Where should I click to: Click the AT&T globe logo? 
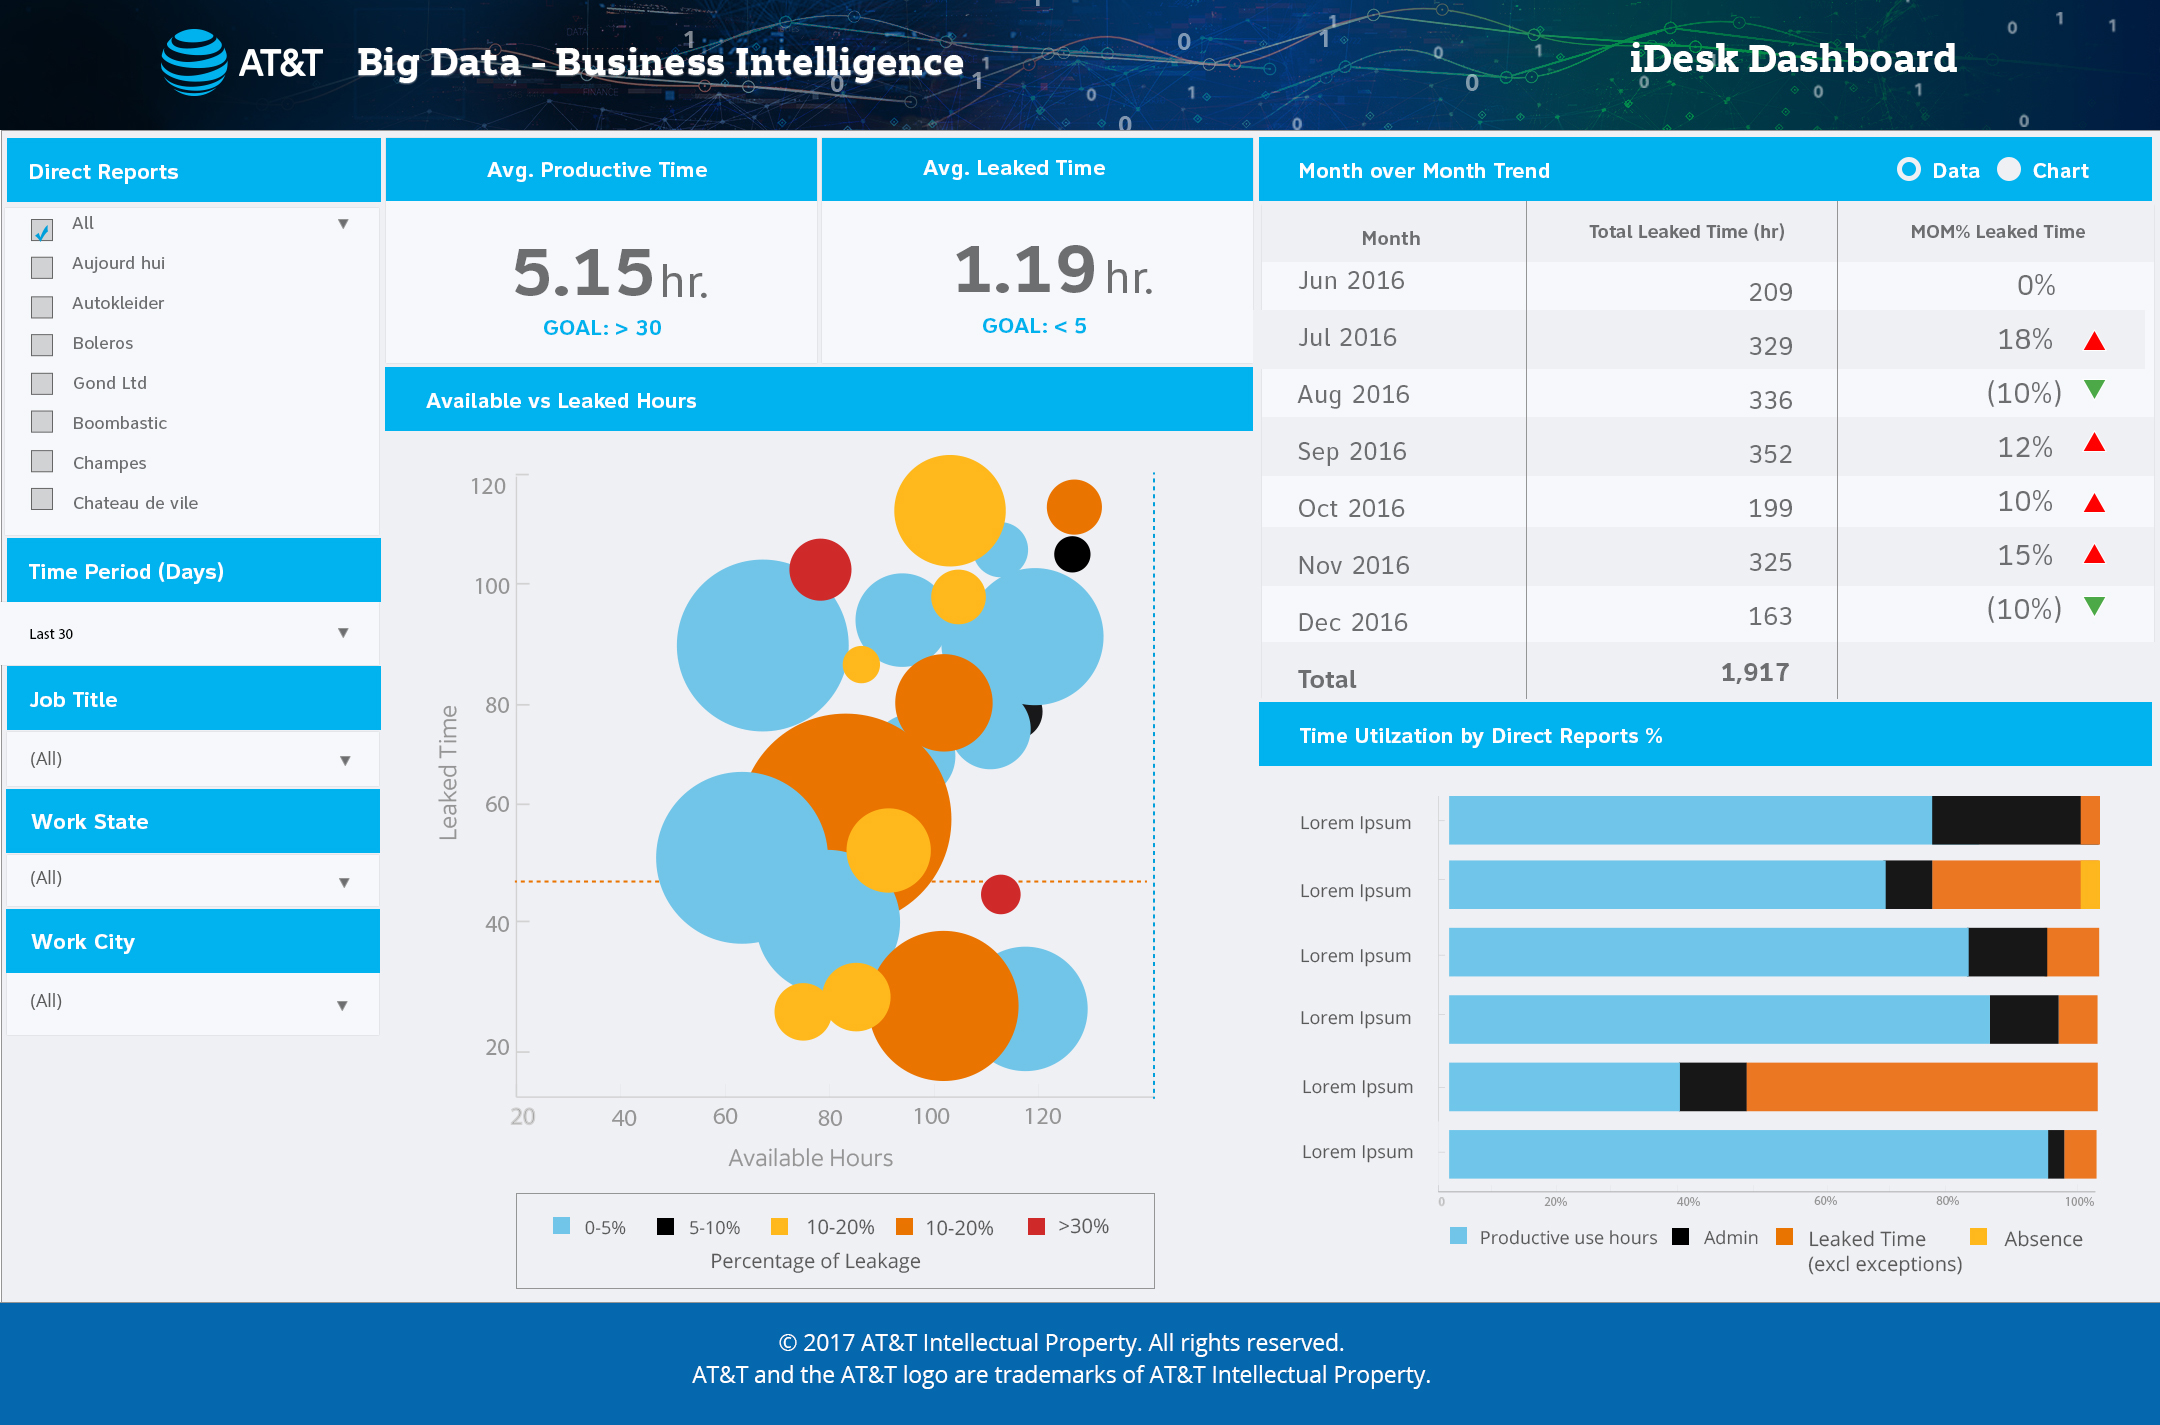click(194, 62)
